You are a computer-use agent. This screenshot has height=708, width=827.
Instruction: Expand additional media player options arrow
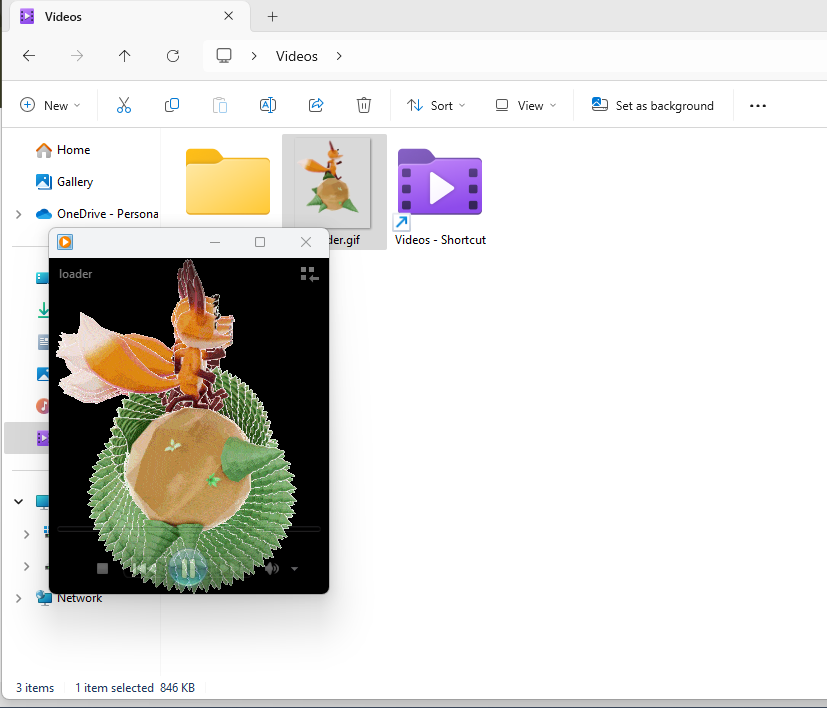tap(293, 568)
